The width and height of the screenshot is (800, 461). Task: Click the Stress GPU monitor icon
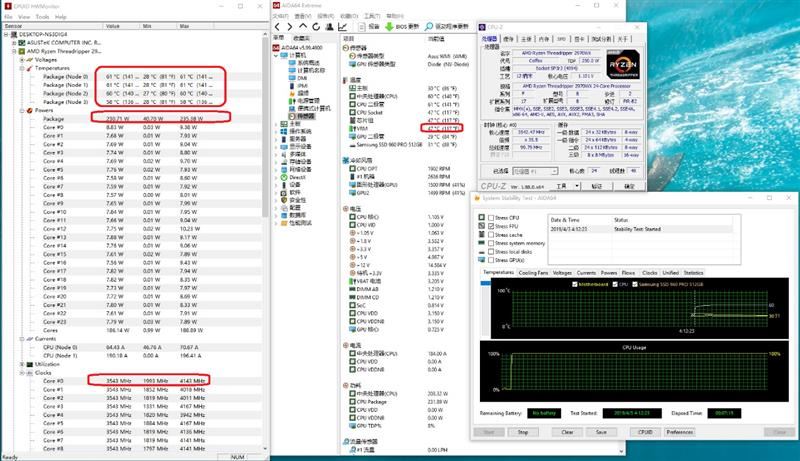(x=481, y=260)
